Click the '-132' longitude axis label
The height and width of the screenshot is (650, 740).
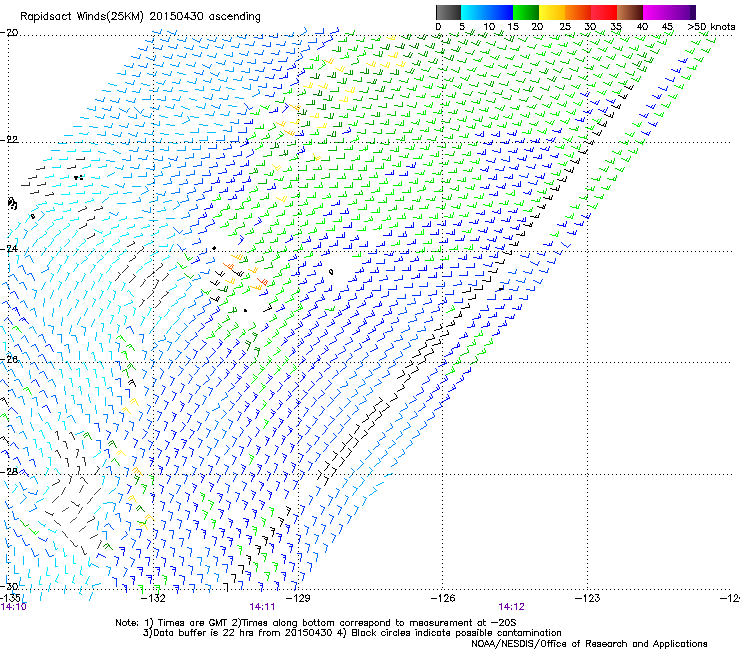[x=153, y=598]
